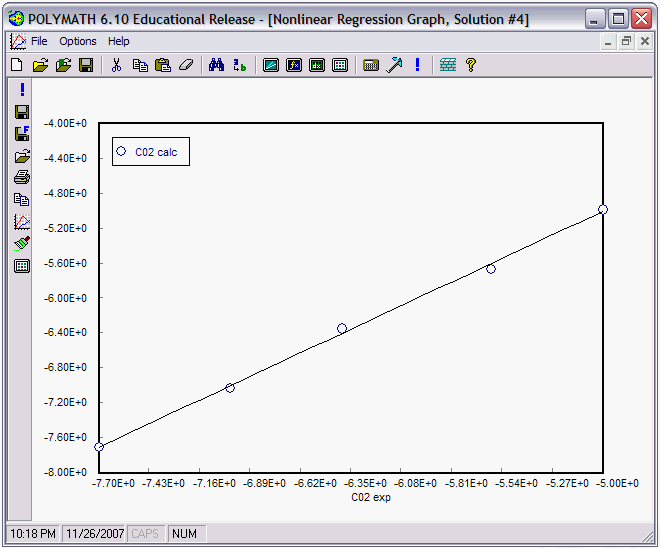Click the Paste clipboard icon
Screen dimensions: 660x548
pos(162,65)
